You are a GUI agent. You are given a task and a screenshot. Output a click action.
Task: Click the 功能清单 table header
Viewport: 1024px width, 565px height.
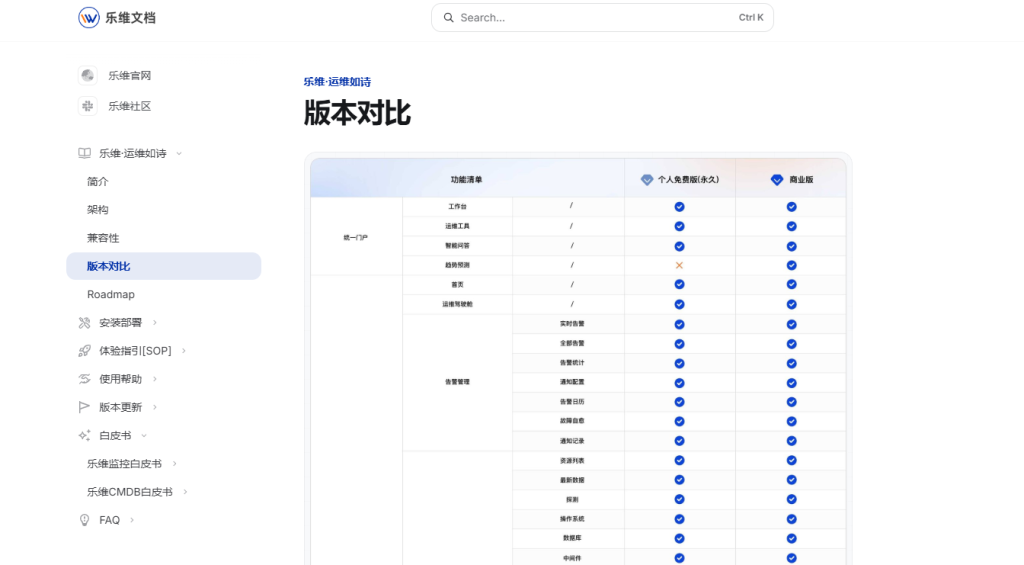tap(466, 180)
